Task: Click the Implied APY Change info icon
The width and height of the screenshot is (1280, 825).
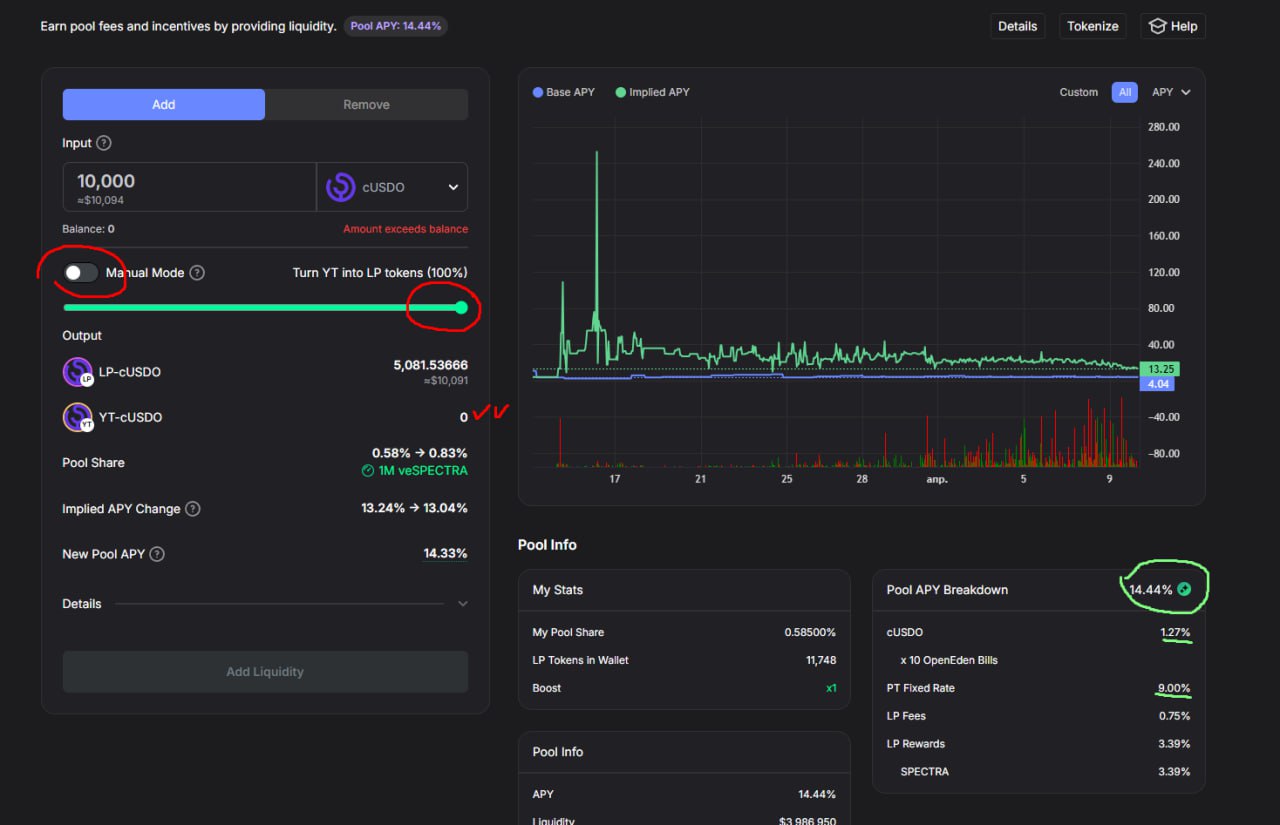Action: tap(193, 509)
